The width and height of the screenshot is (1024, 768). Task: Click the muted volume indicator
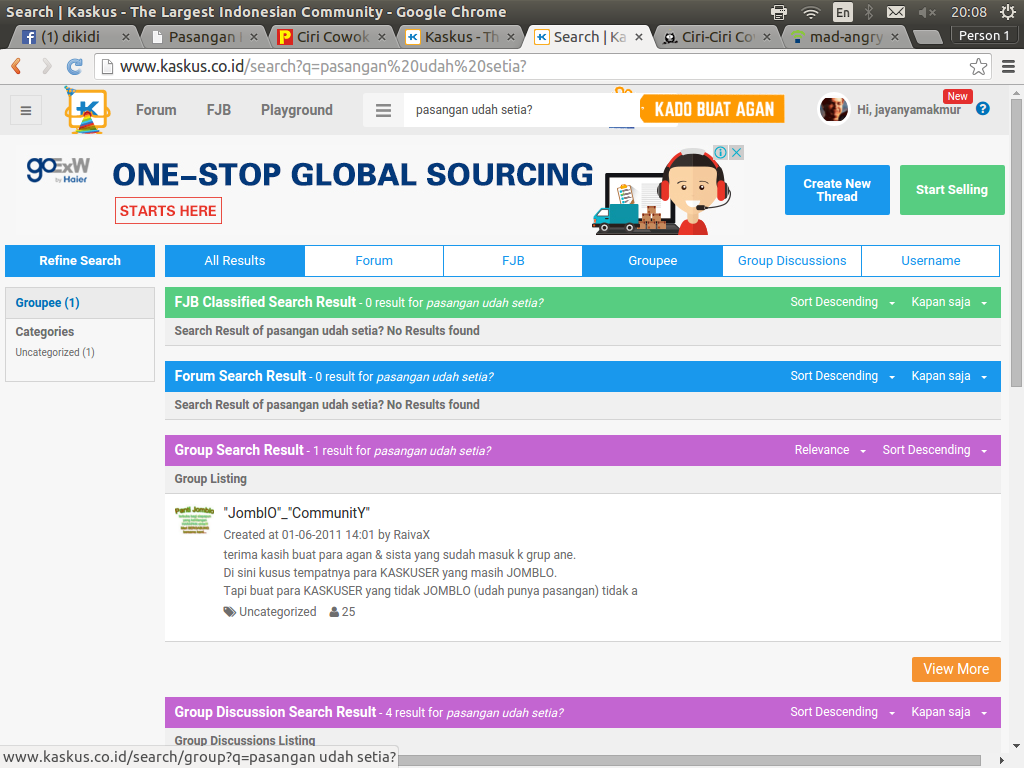click(x=927, y=12)
